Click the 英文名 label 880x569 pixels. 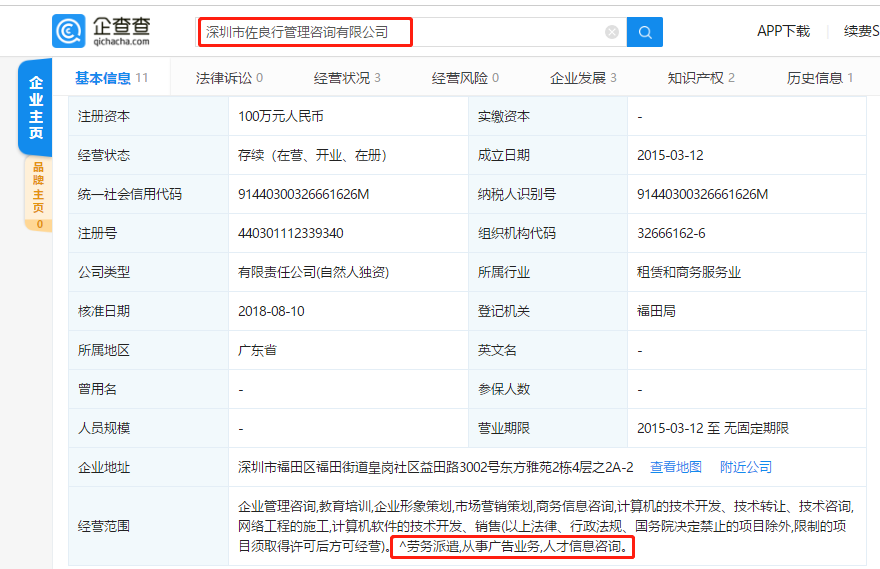497,350
